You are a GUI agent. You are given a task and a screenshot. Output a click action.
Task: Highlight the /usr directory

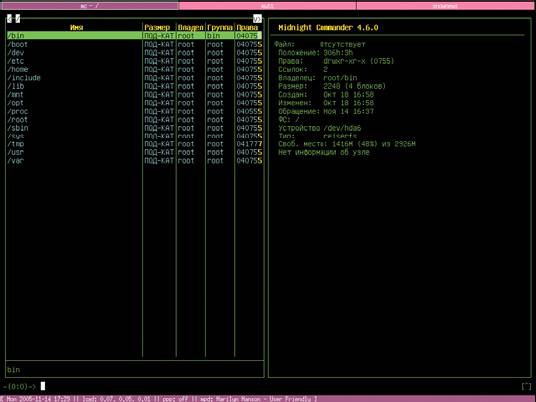click(134, 152)
